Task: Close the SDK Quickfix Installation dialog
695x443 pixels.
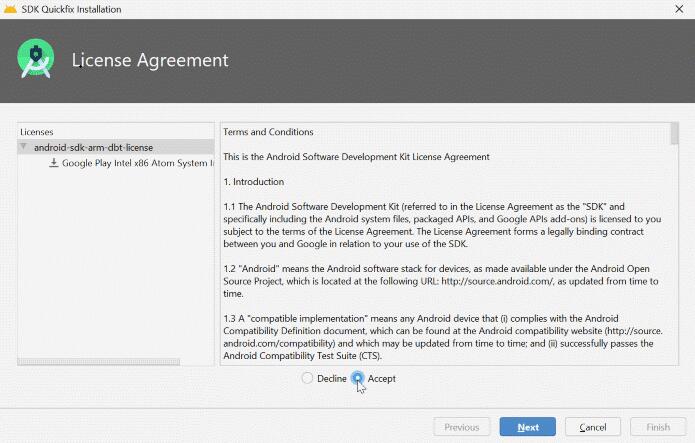Action: tap(679, 9)
